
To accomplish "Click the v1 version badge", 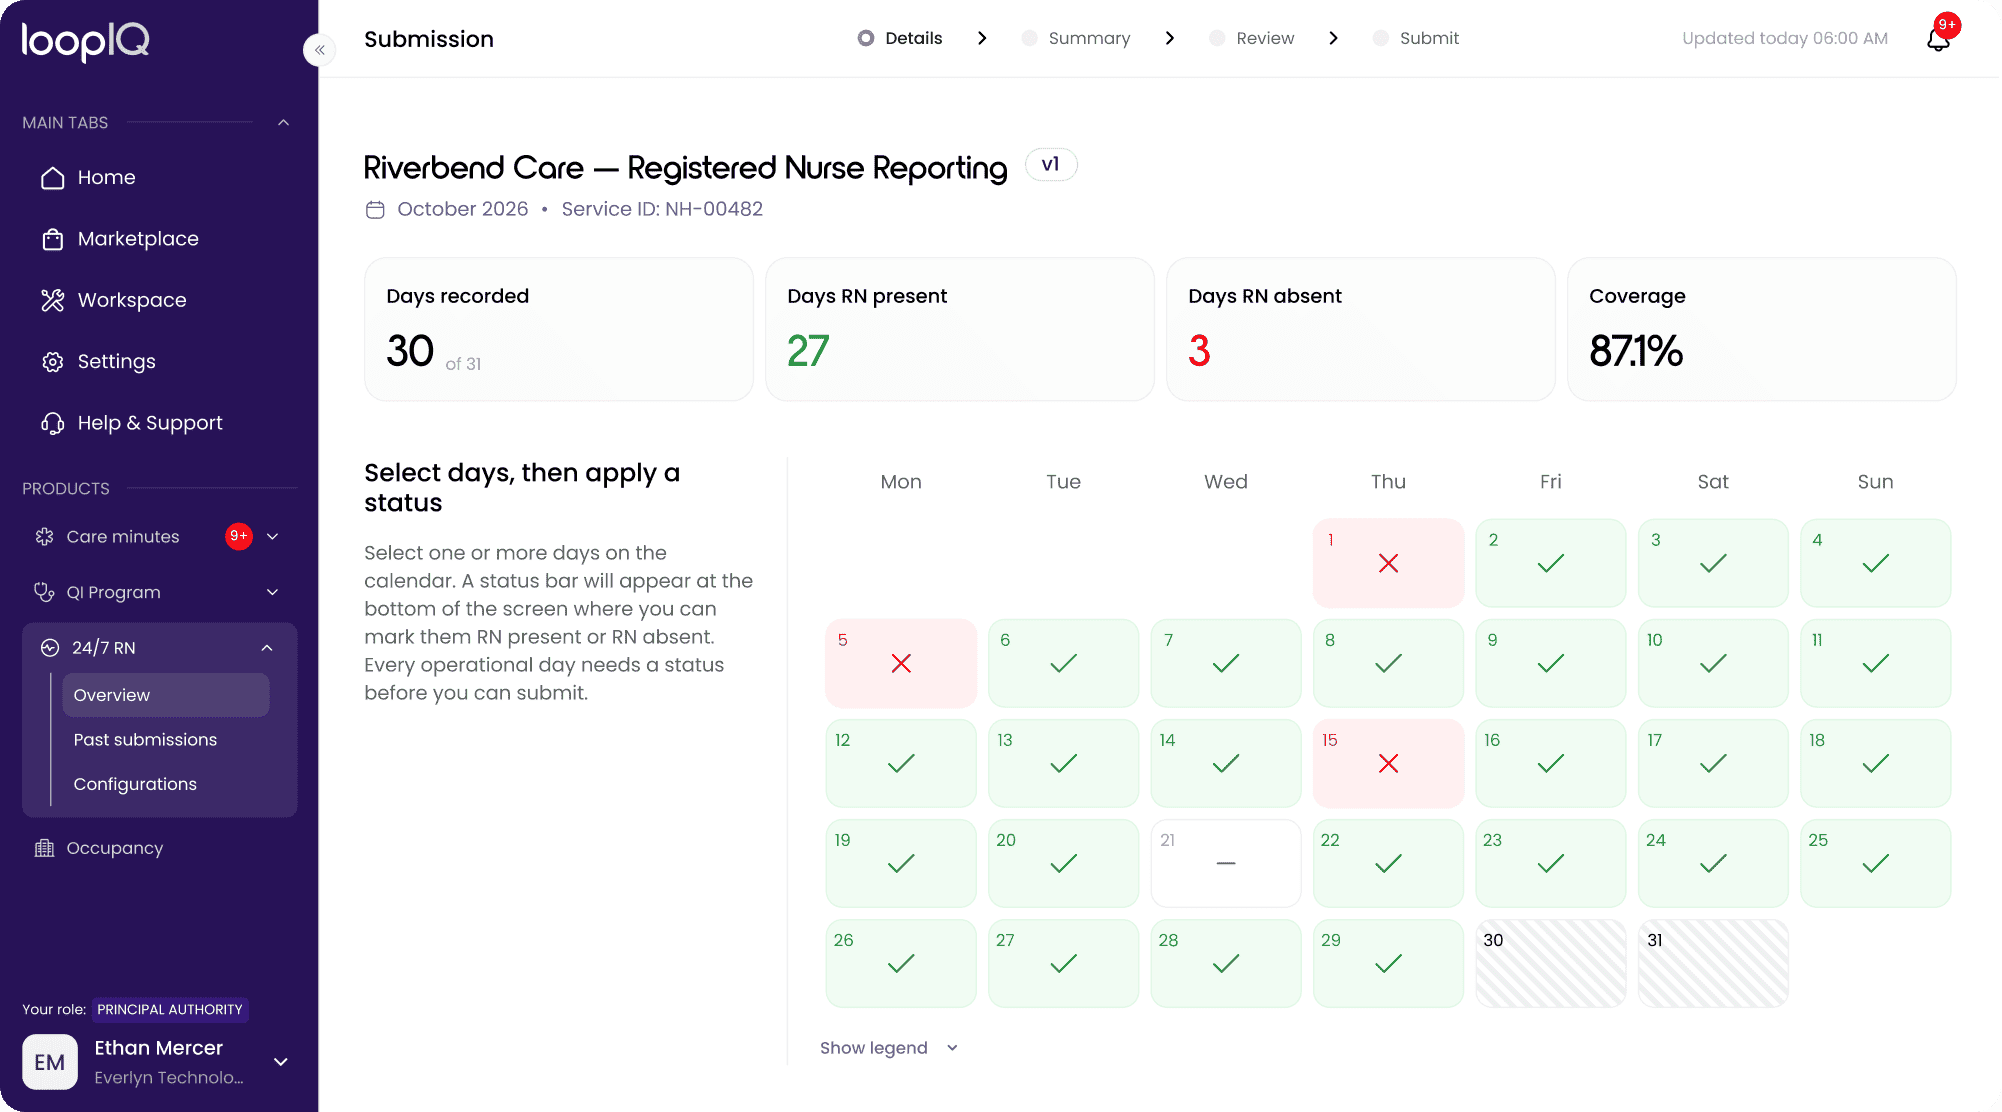I will [x=1051, y=165].
